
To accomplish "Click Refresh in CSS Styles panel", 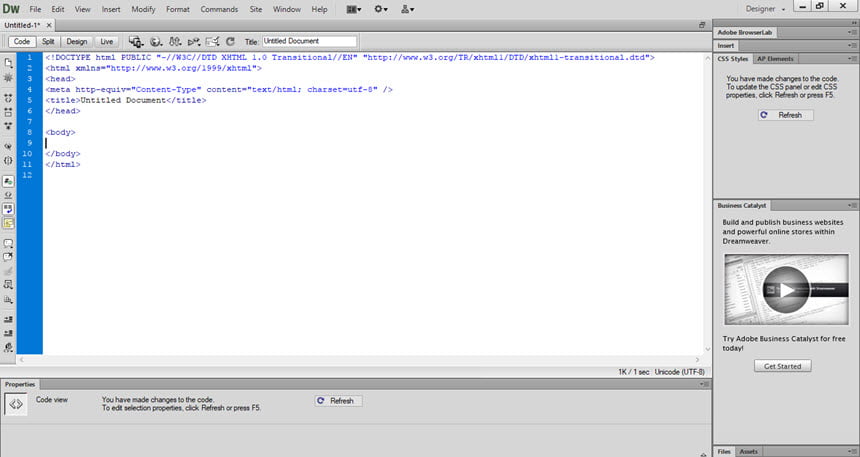I will (785, 115).
